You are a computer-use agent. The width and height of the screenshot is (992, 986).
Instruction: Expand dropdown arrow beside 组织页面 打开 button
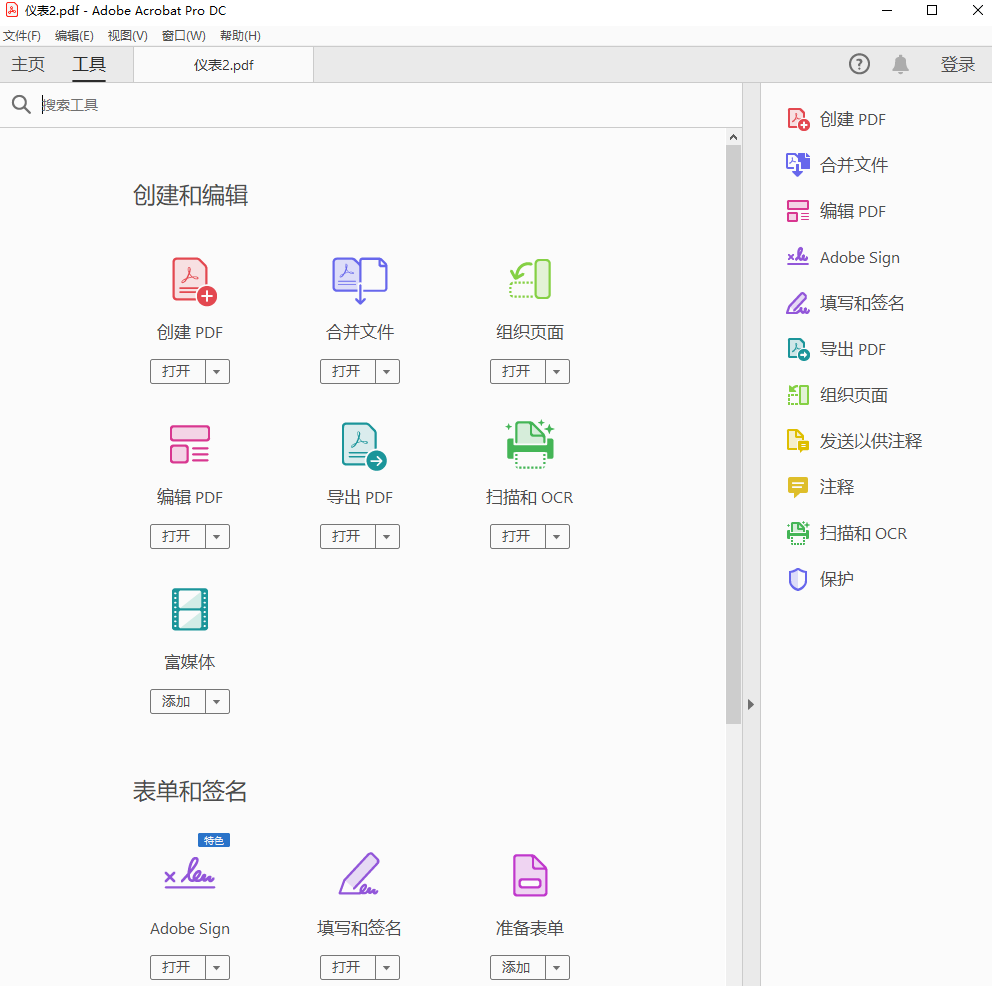(x=557, y=371)
